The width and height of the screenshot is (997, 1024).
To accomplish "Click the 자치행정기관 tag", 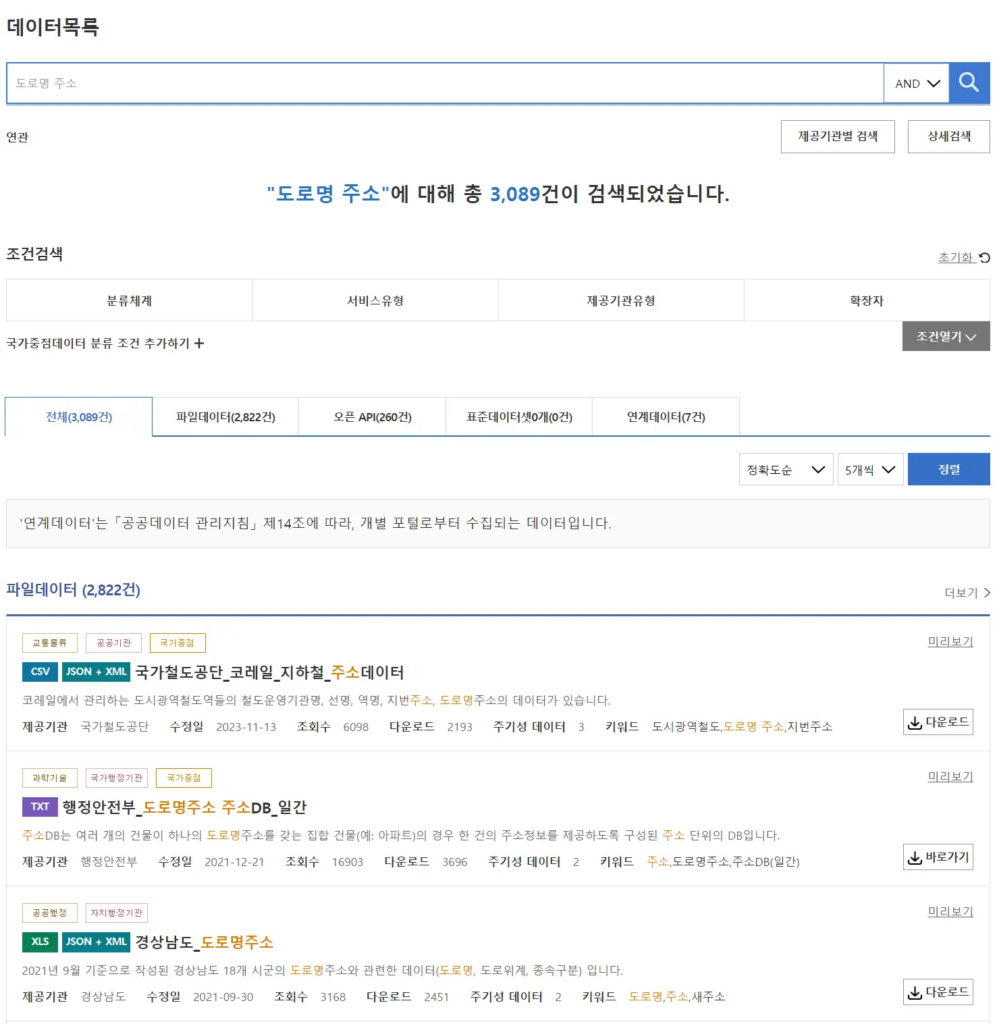I will (117, 912).
